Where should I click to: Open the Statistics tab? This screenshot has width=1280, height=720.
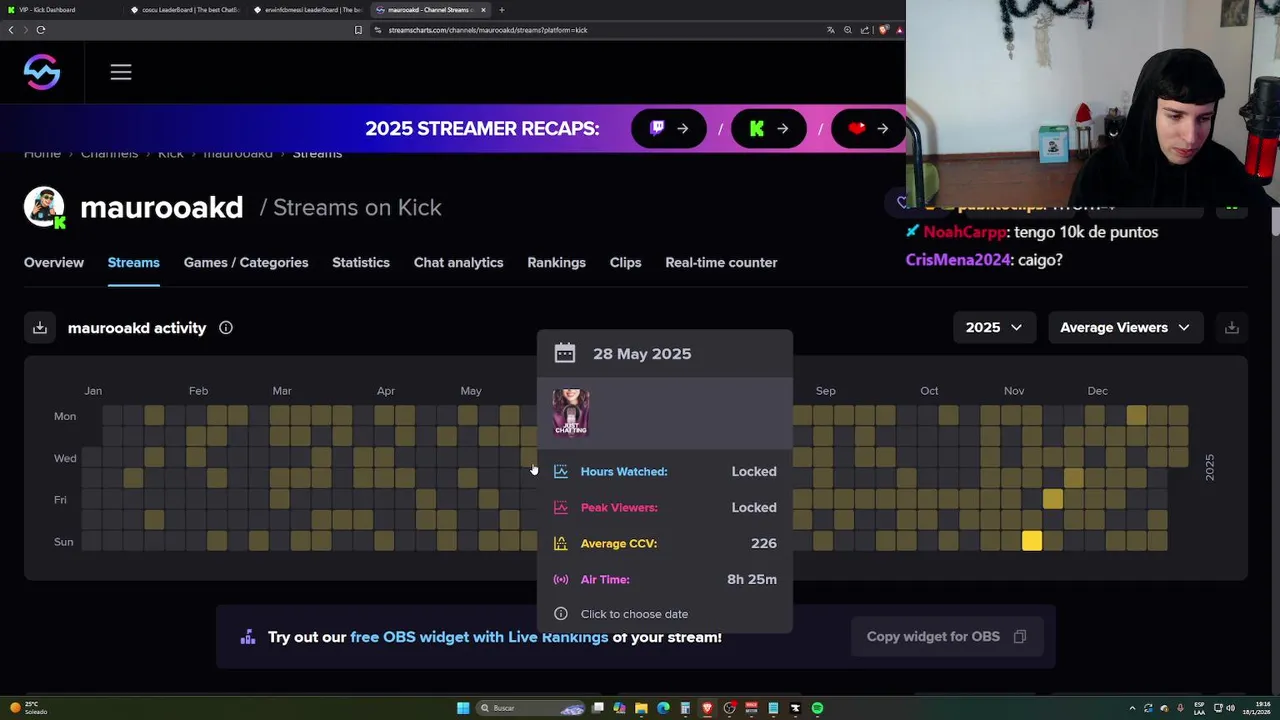point(361,262)
